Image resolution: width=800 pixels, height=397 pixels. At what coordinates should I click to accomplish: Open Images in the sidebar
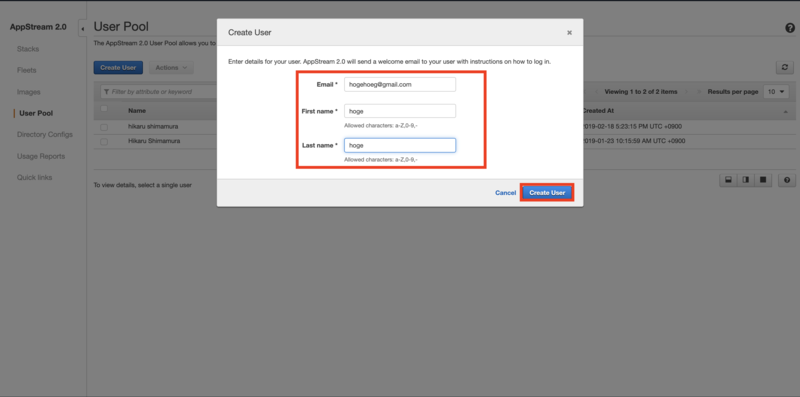coord(29,92)
